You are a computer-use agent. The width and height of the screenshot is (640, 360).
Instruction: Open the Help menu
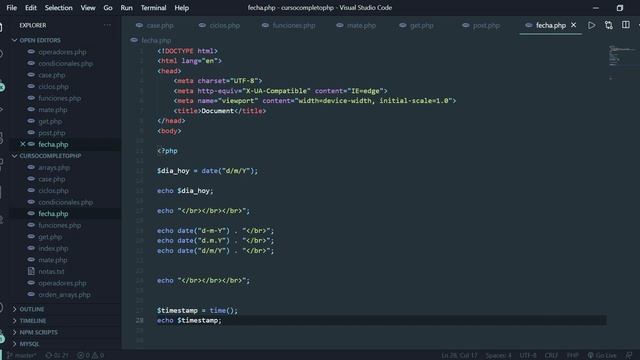click(x=182, y=8)
